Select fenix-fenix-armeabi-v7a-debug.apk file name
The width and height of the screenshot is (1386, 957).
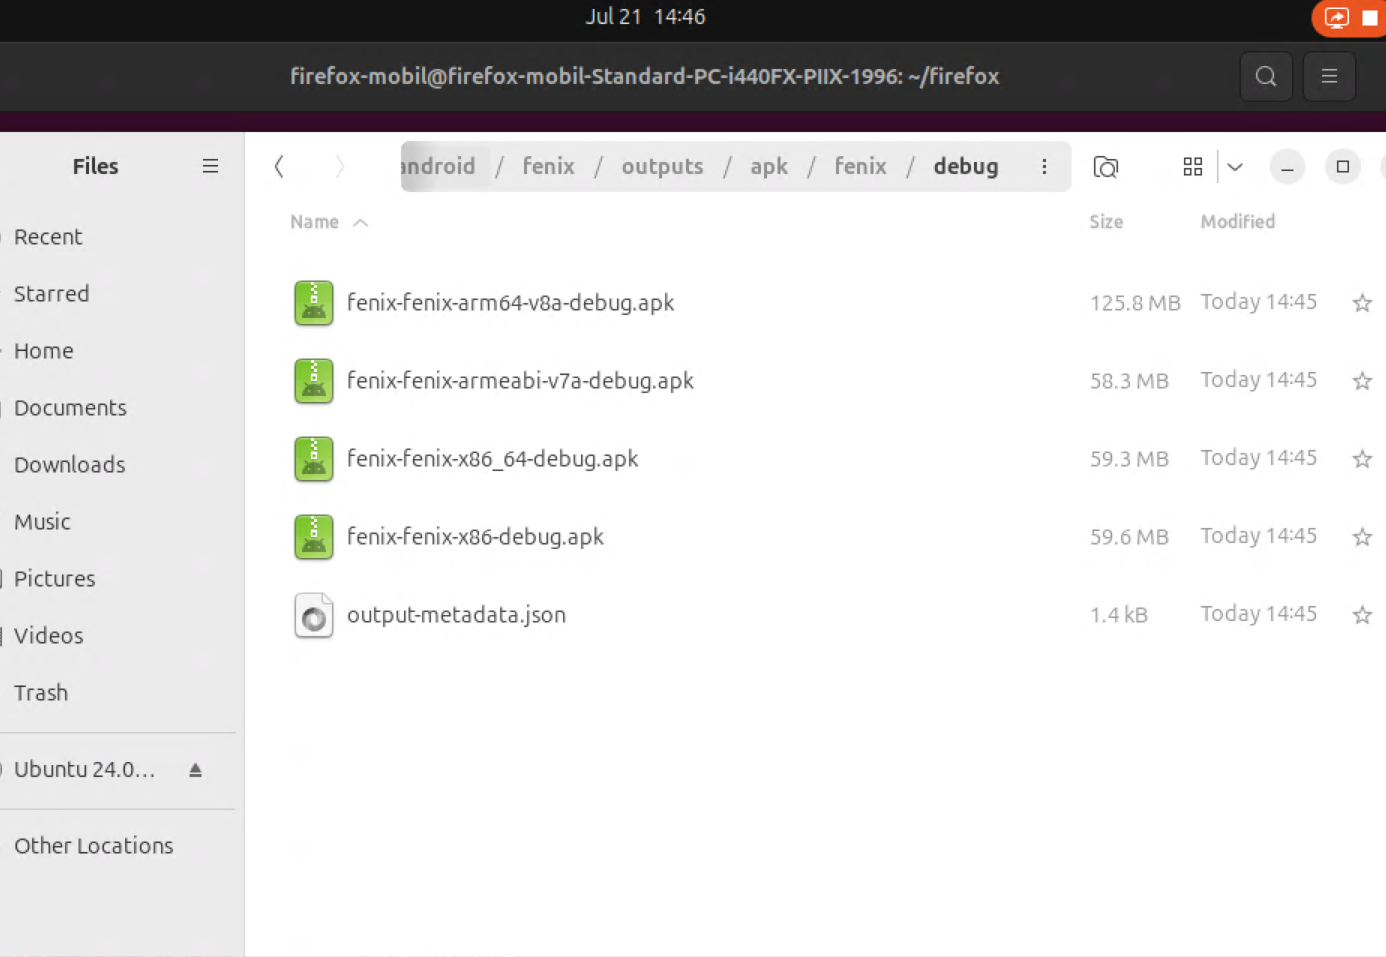tap(520, 381)
